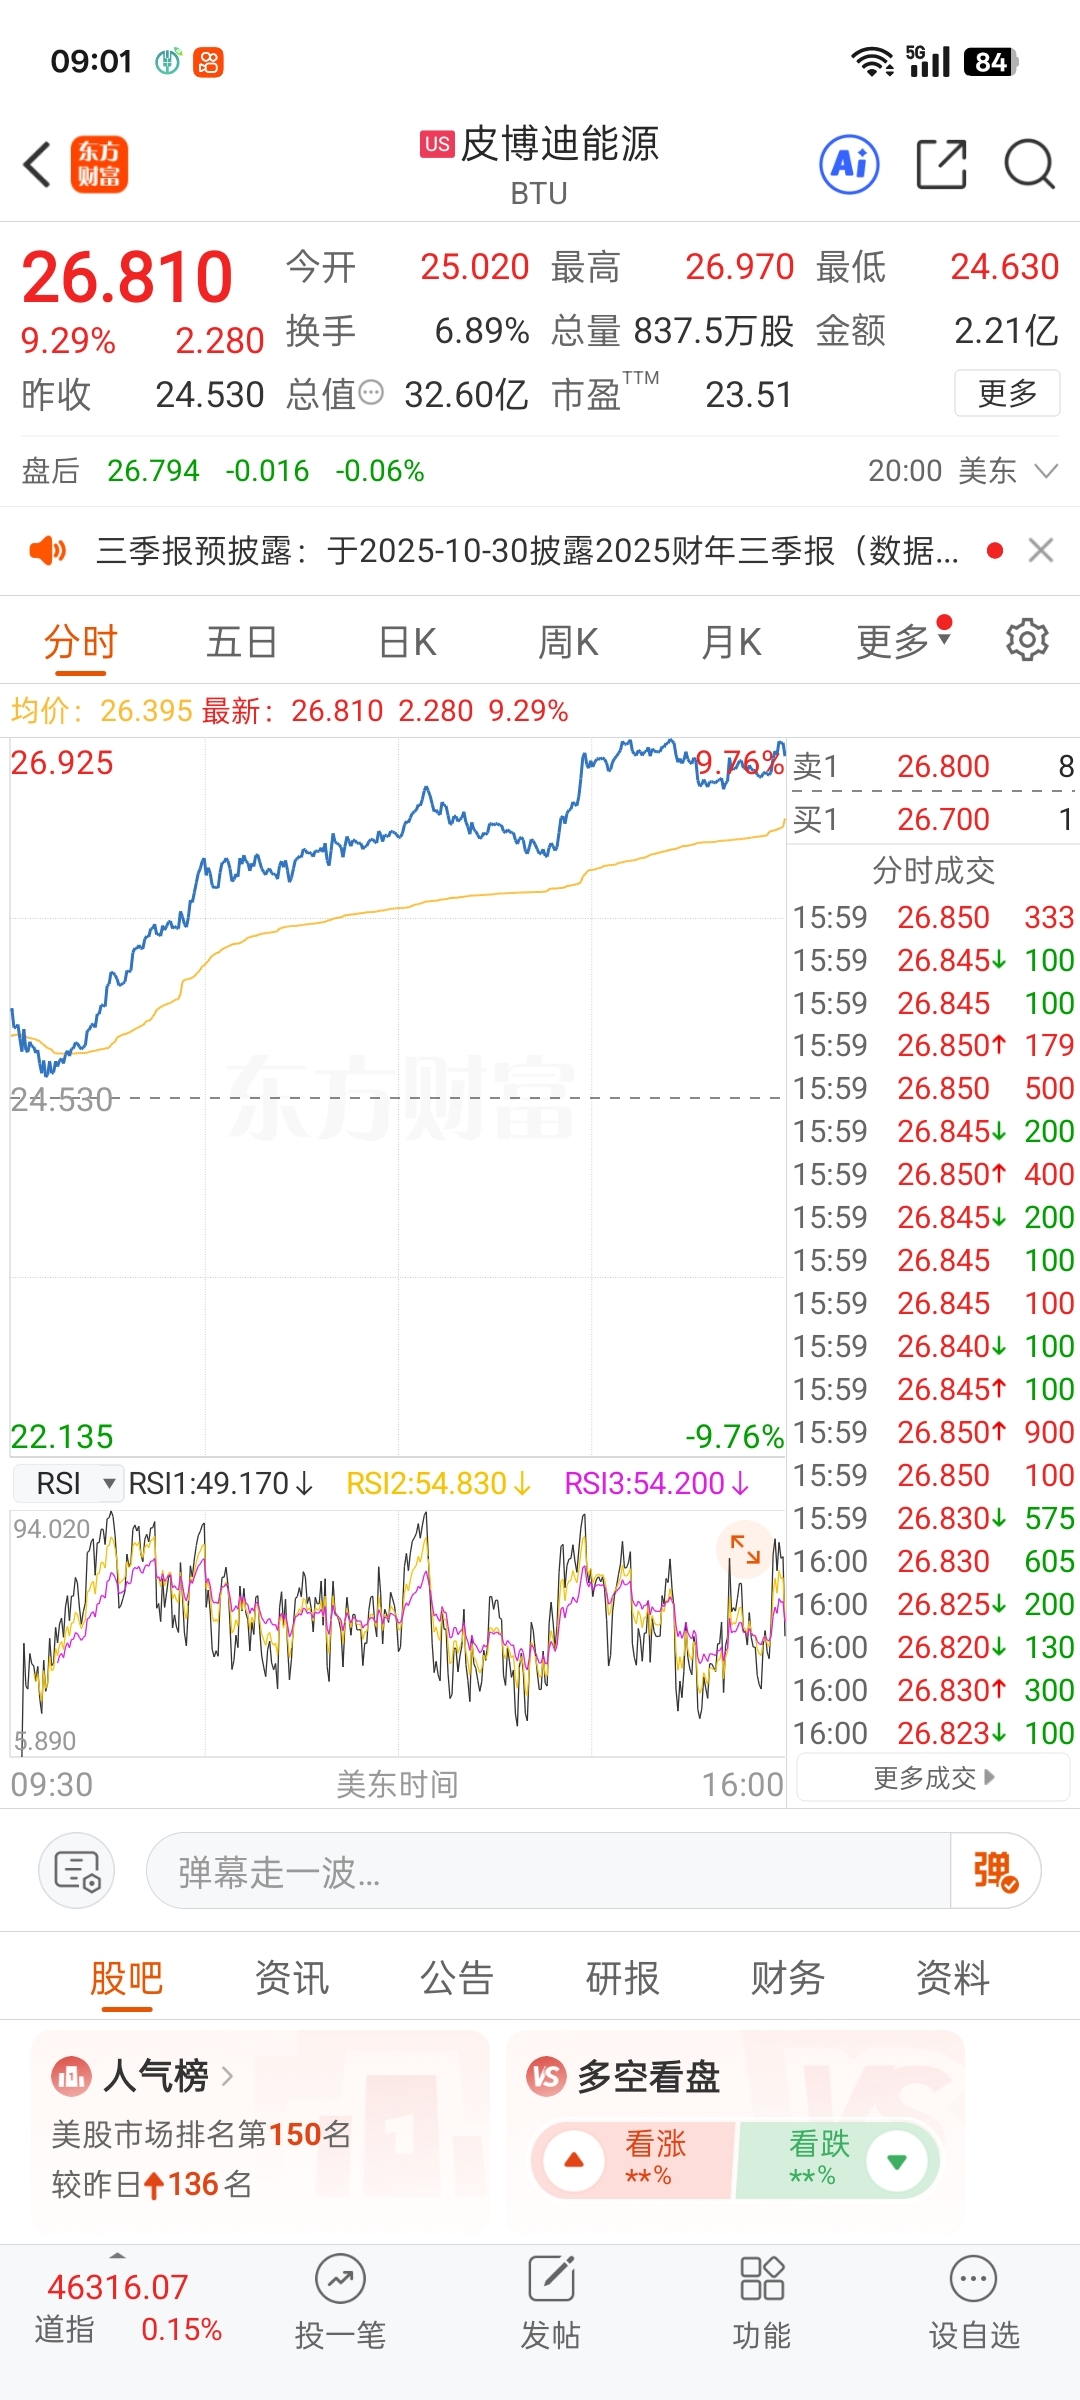Screen dimensions: 1080x2400
Task: Expand the RSI chart fullscreen icon
Action: tap(745, 1549)
